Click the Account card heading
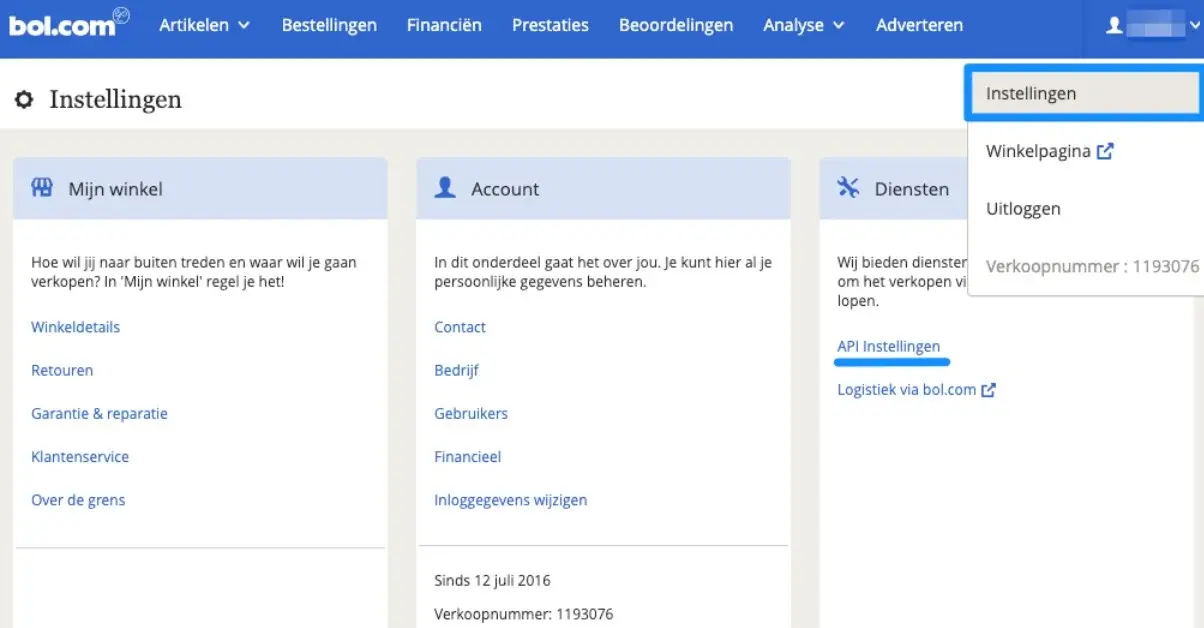The image size is (1204, 628). (505, 189)
